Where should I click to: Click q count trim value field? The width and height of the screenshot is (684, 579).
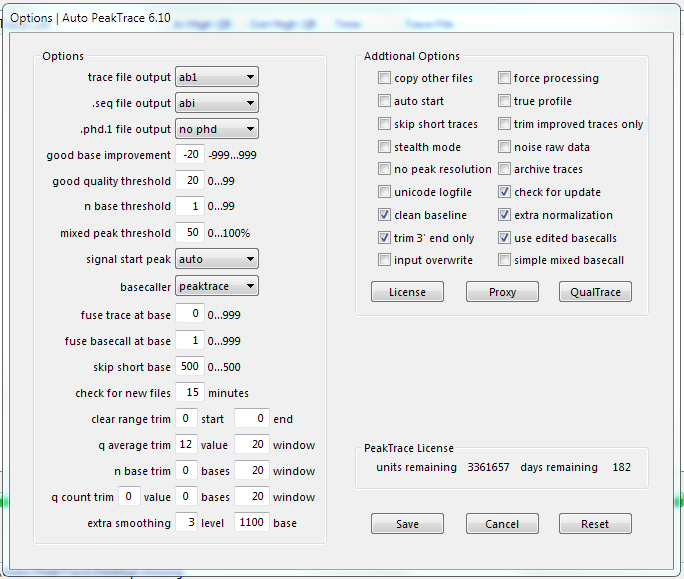pyautogui.click(x=129, y=496)
